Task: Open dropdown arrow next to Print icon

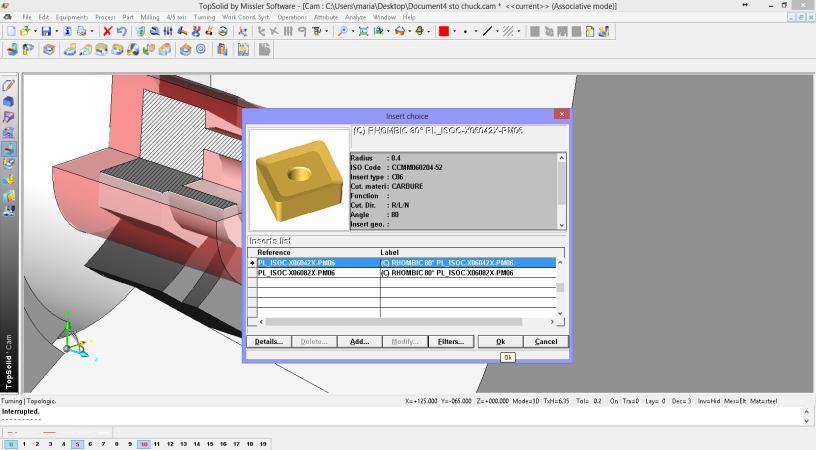Action: click(x=92, y=32)
